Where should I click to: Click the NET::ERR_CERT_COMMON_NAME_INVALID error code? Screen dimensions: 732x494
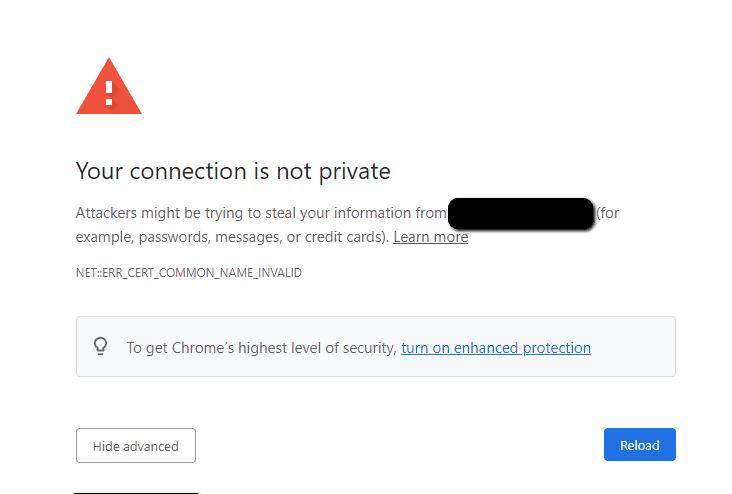coord(189,272)
